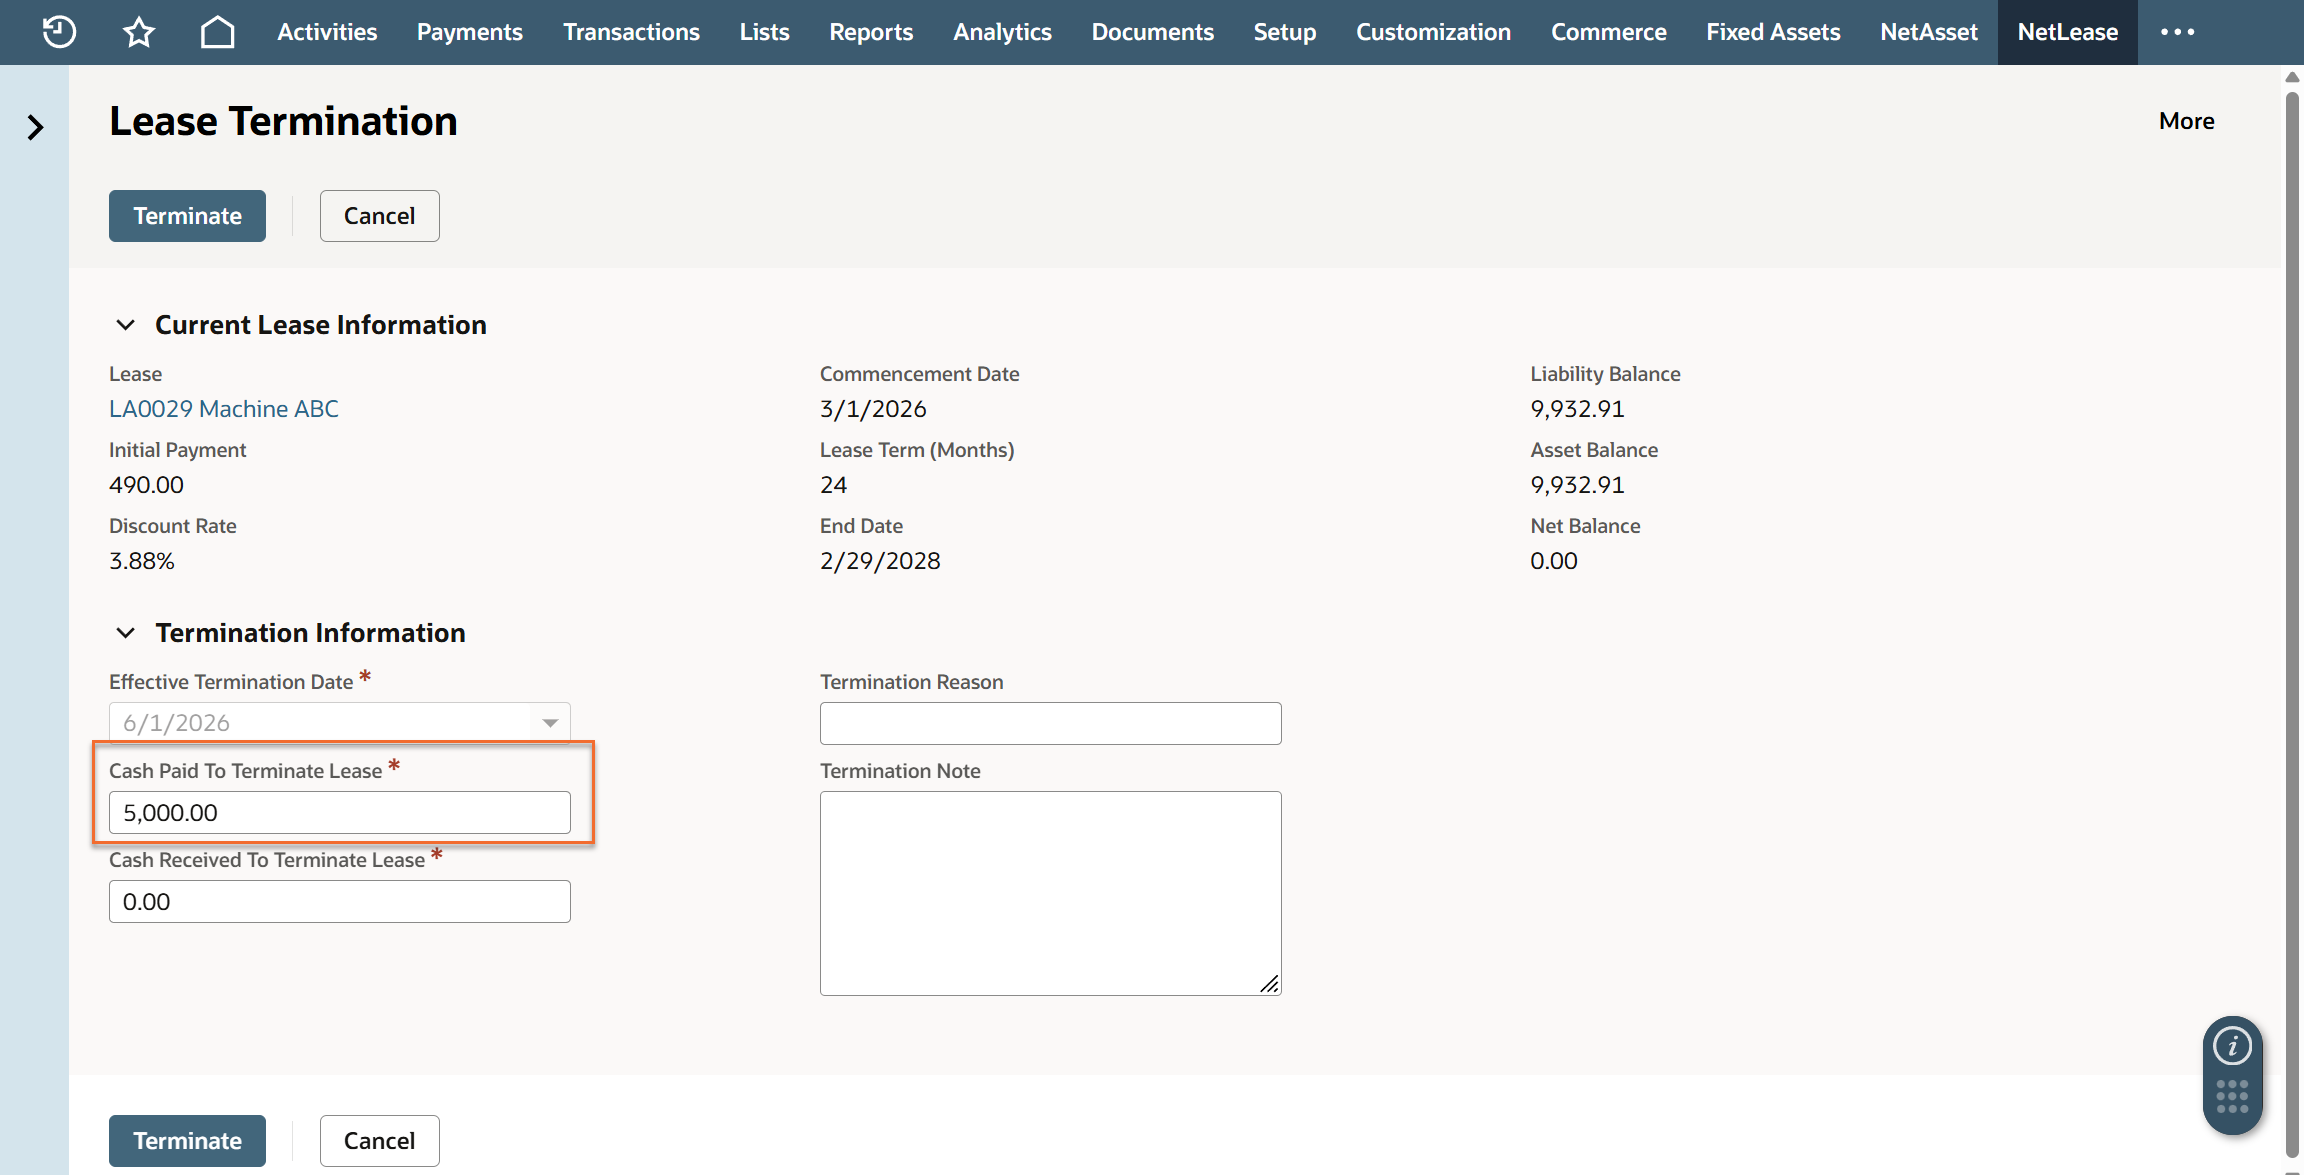Open the Transactions menu
The height and width of the screenshot is (1175, 2304).
(x=631, y=32)
